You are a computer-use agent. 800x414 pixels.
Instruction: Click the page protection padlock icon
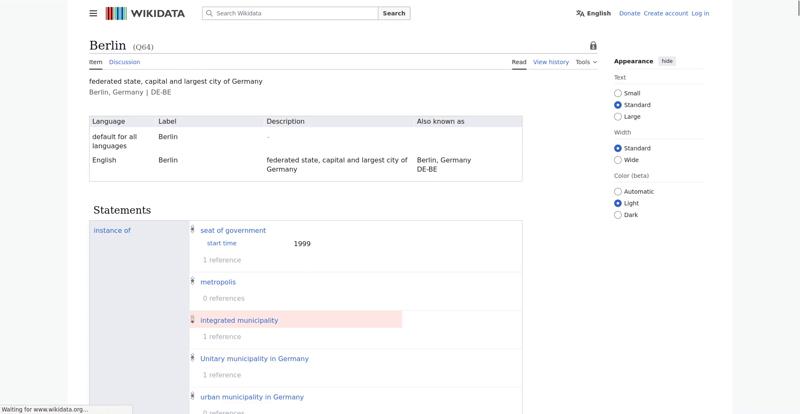tap(593, 46)
